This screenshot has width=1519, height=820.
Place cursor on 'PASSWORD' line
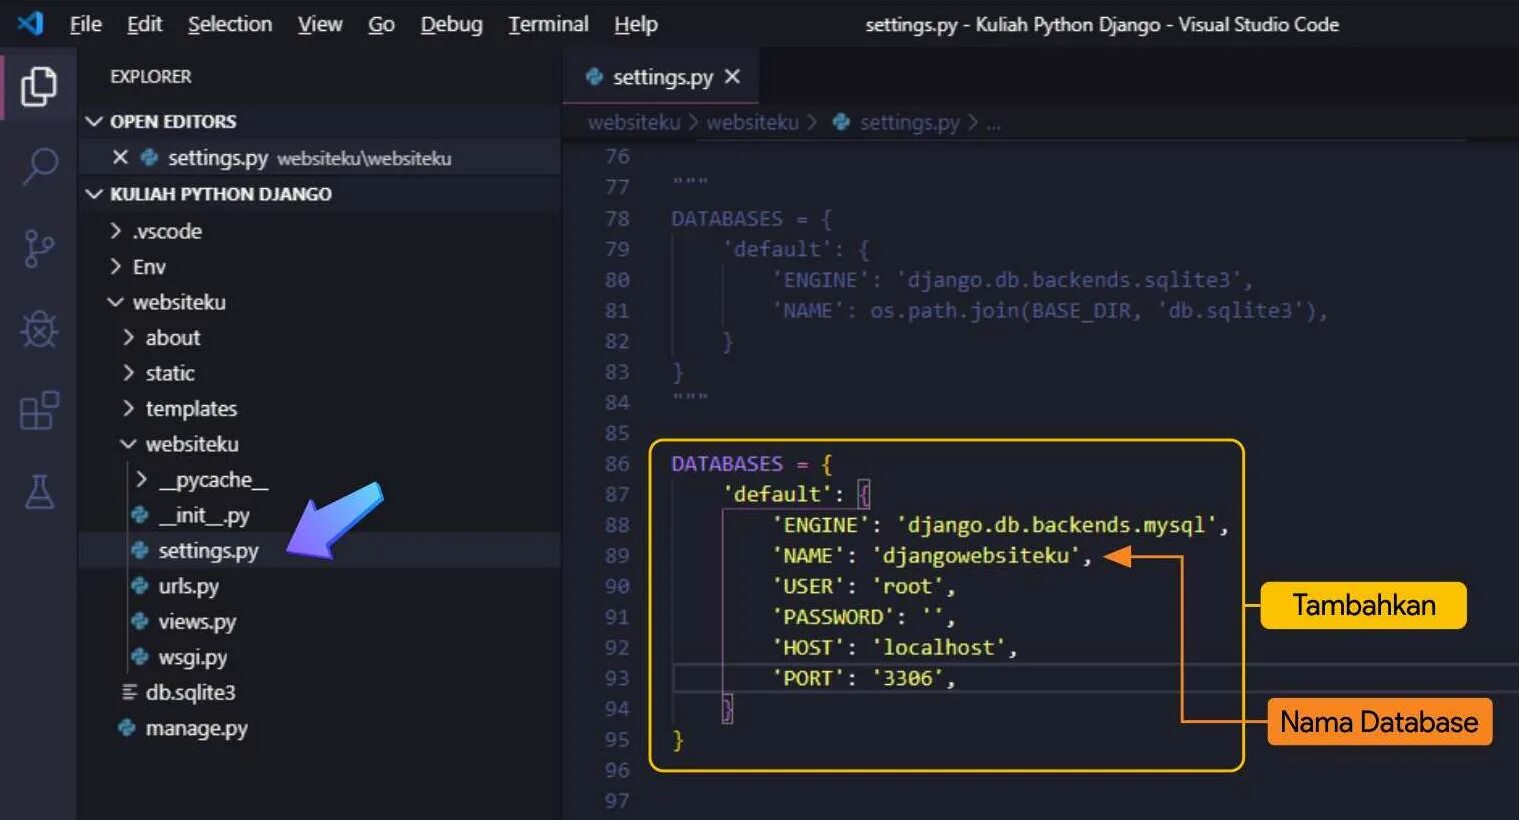click(863, 617)
